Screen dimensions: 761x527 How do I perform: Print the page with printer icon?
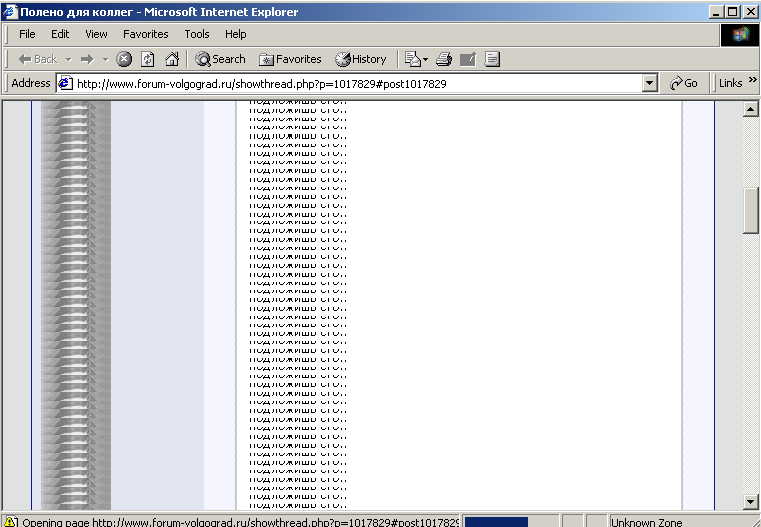tap(444, 59)
